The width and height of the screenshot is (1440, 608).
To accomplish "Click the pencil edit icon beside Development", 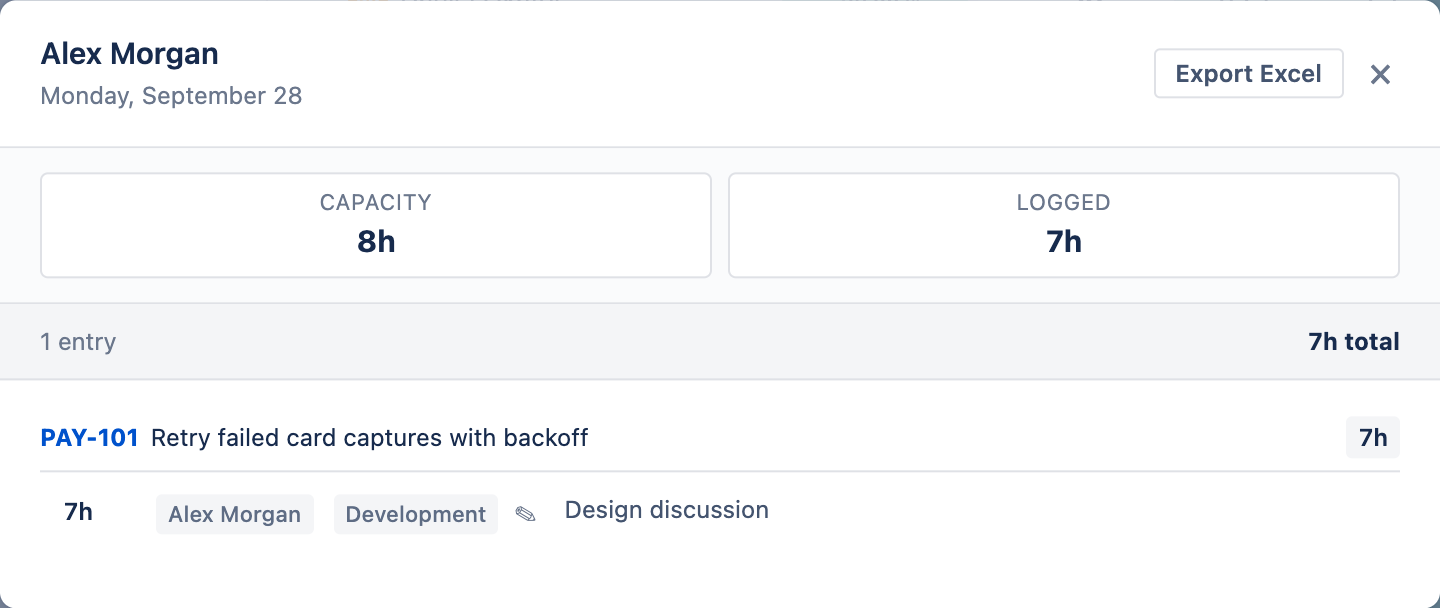I will pos(525,514).
